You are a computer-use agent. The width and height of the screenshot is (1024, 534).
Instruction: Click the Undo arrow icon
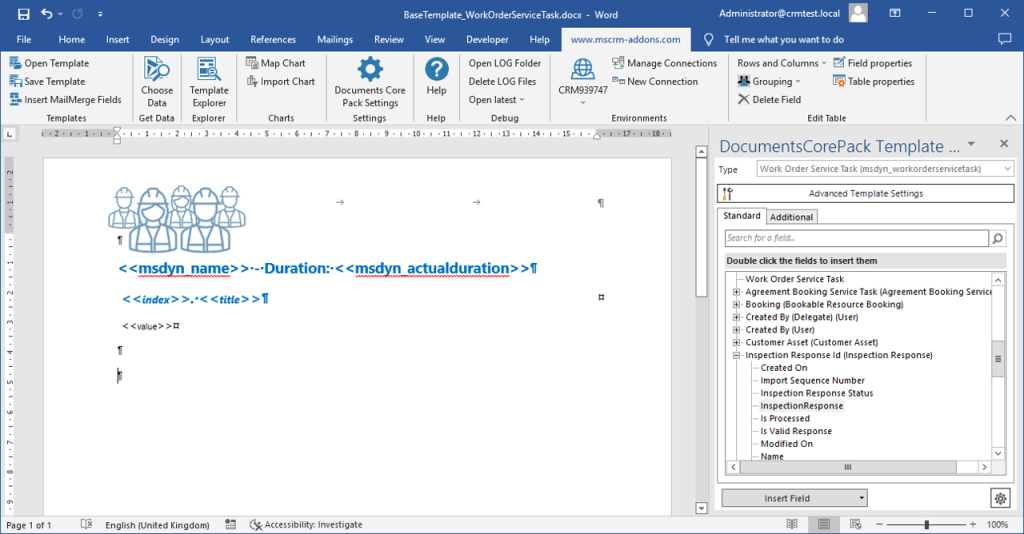(x=46, y=13)
